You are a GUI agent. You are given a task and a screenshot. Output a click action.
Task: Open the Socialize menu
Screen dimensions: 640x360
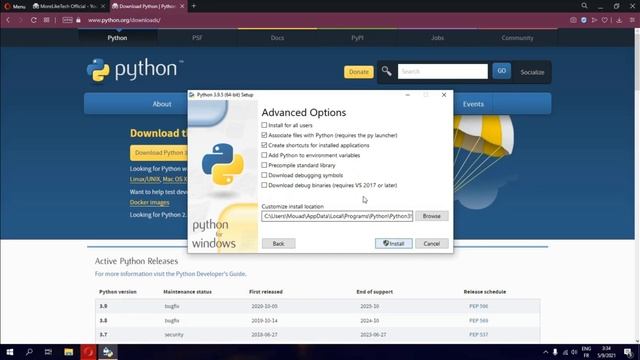(532, 72)
